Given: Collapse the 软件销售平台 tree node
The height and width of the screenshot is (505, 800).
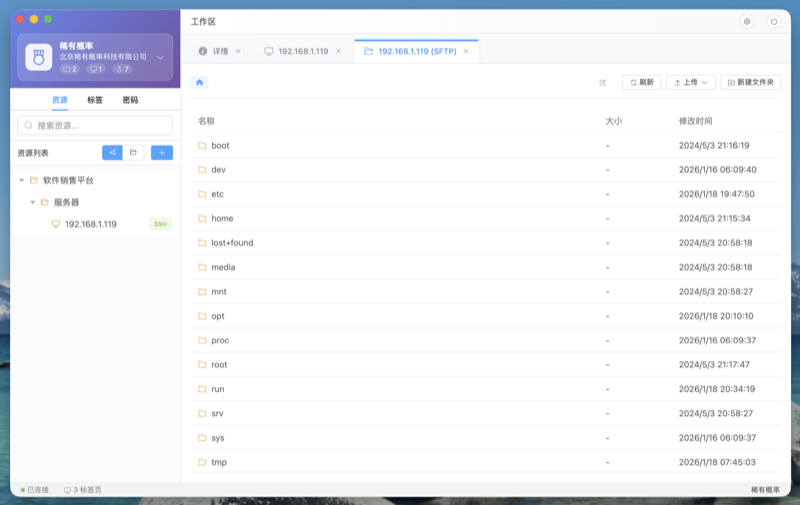Looking at the screenshot, I should click(21, 180).
